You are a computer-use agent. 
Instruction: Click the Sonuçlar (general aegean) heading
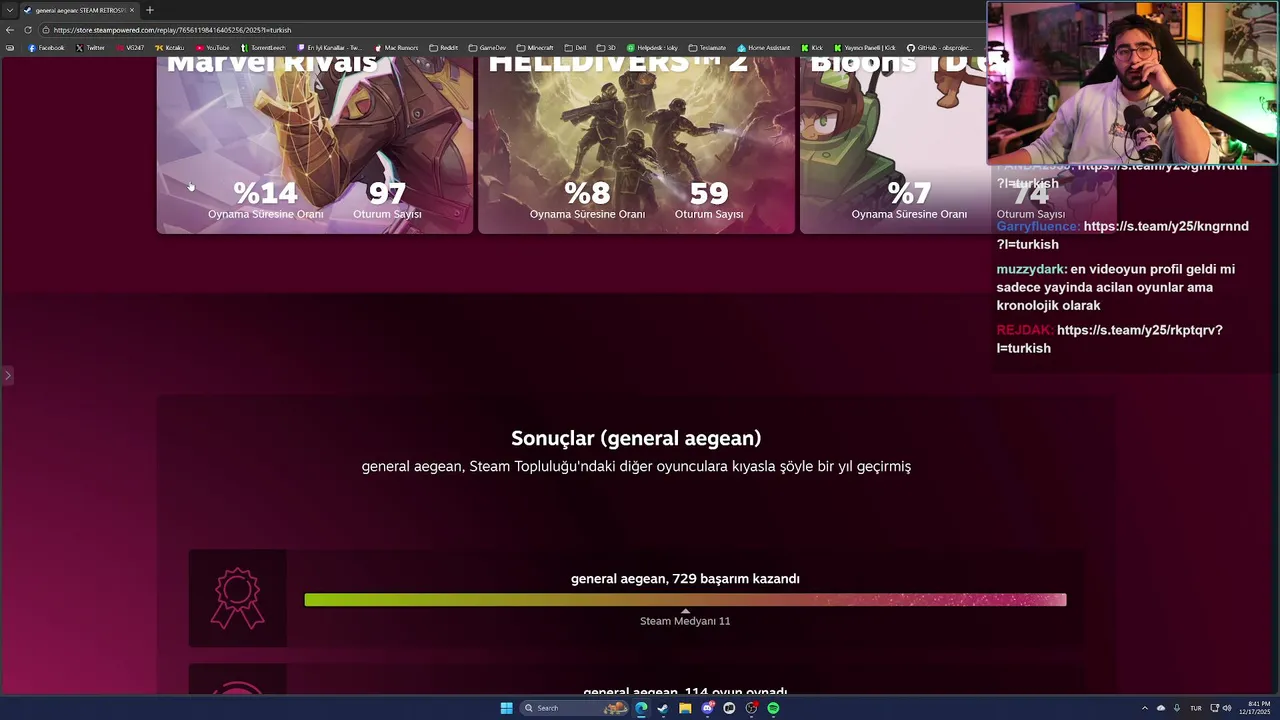(636, 438)
